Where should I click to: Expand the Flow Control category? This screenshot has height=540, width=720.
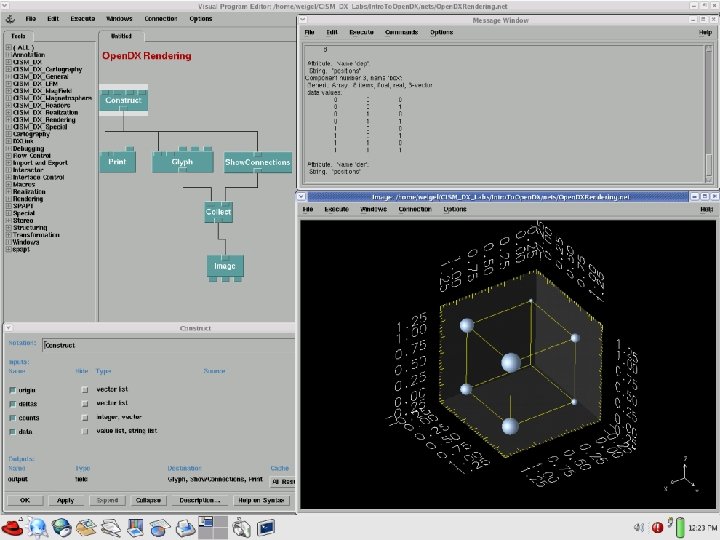8,156
